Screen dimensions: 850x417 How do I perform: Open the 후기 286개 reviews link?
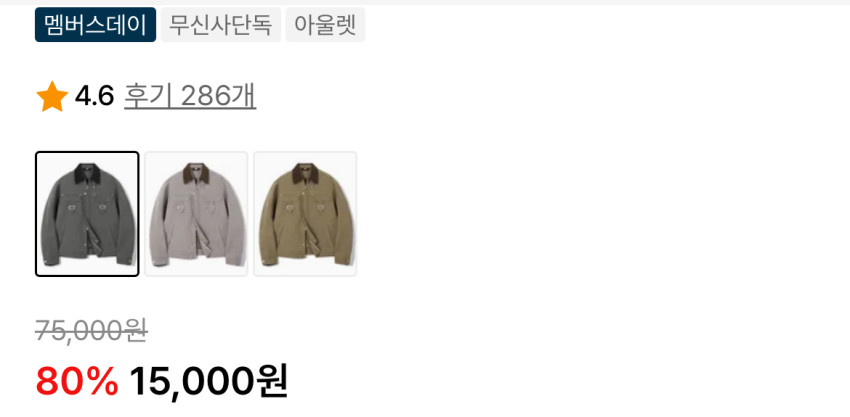(x=190, y=97)
